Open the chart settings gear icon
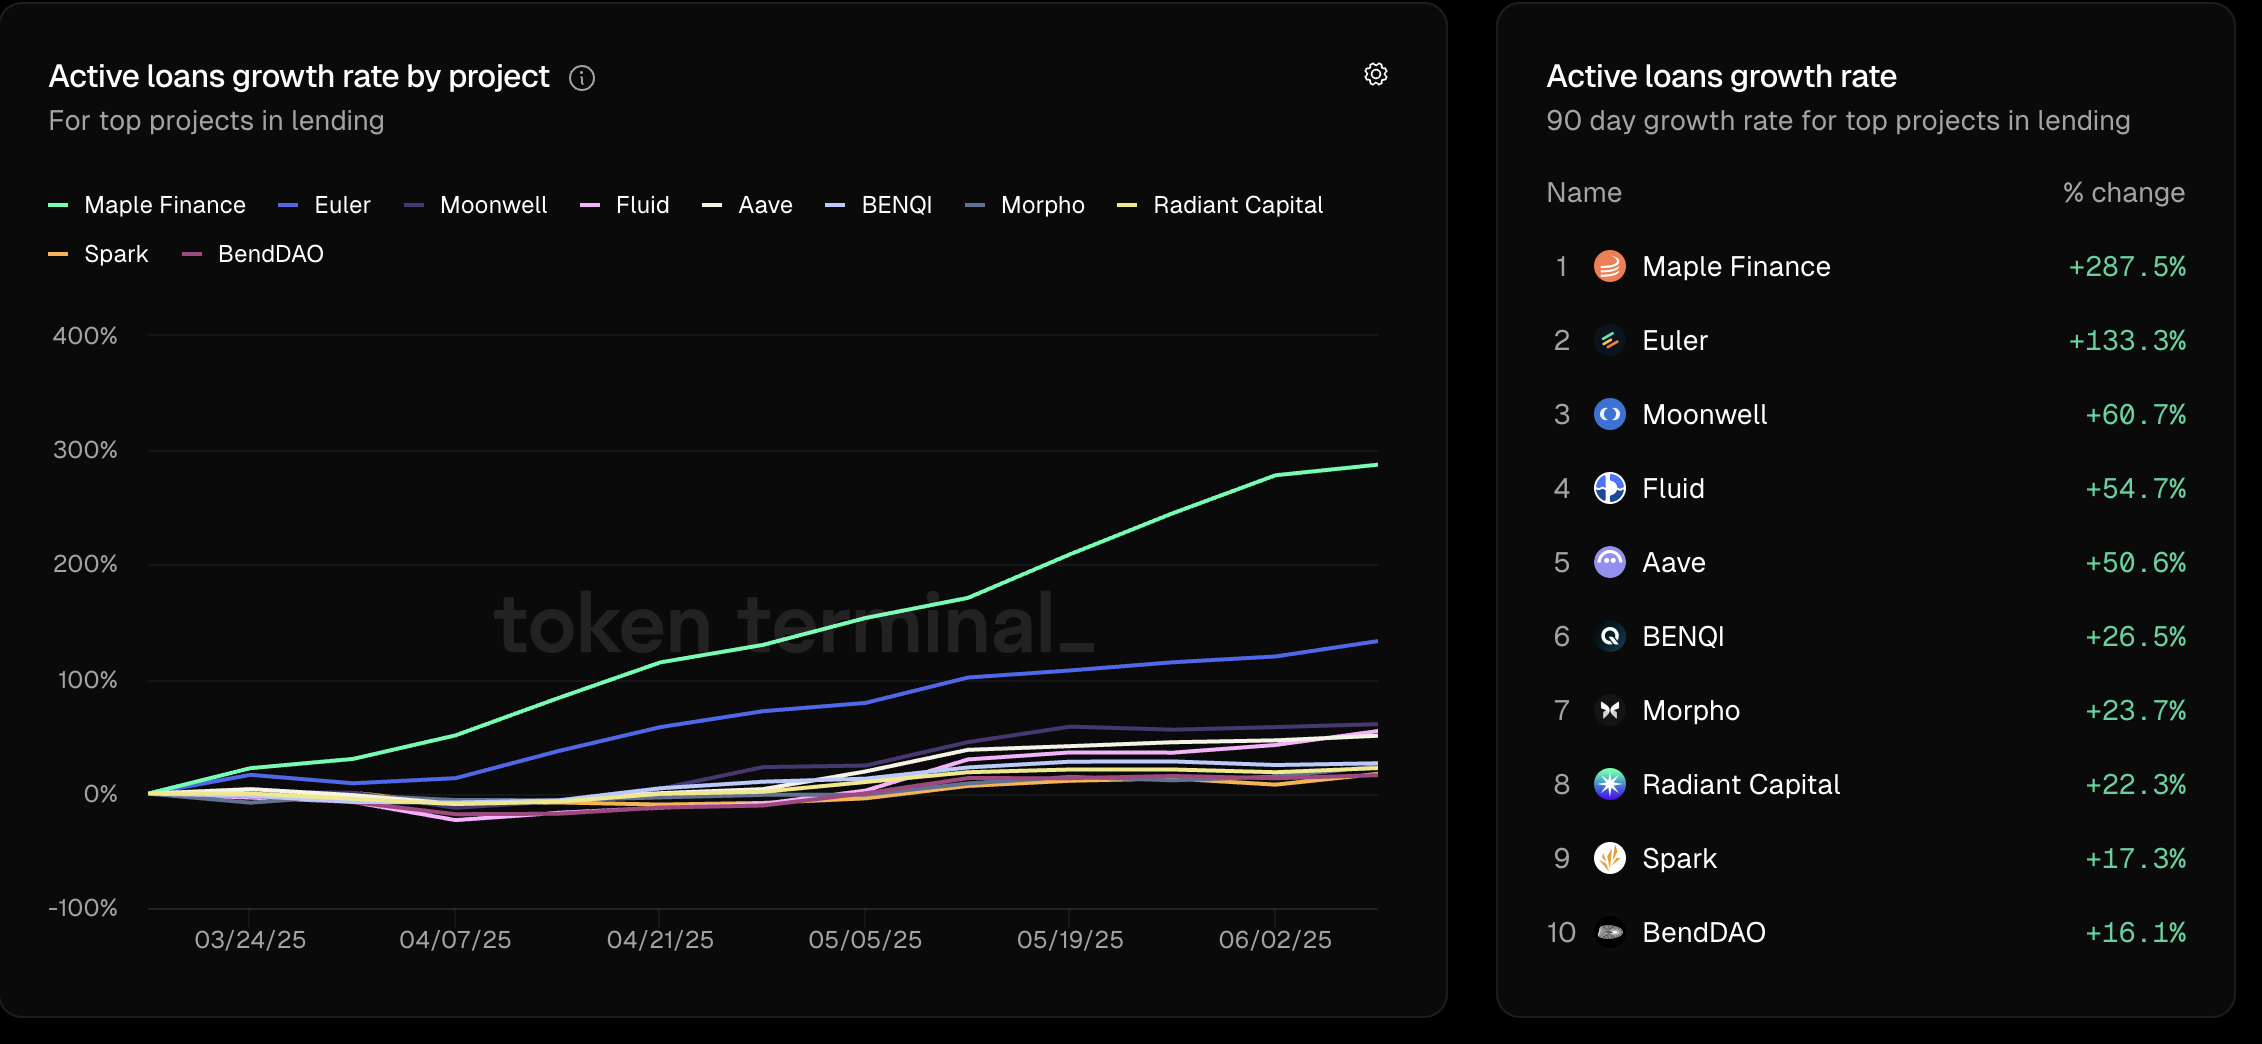This screenshot has width=2262, height=1044. pyautogui.click(x=1376, y=74)
